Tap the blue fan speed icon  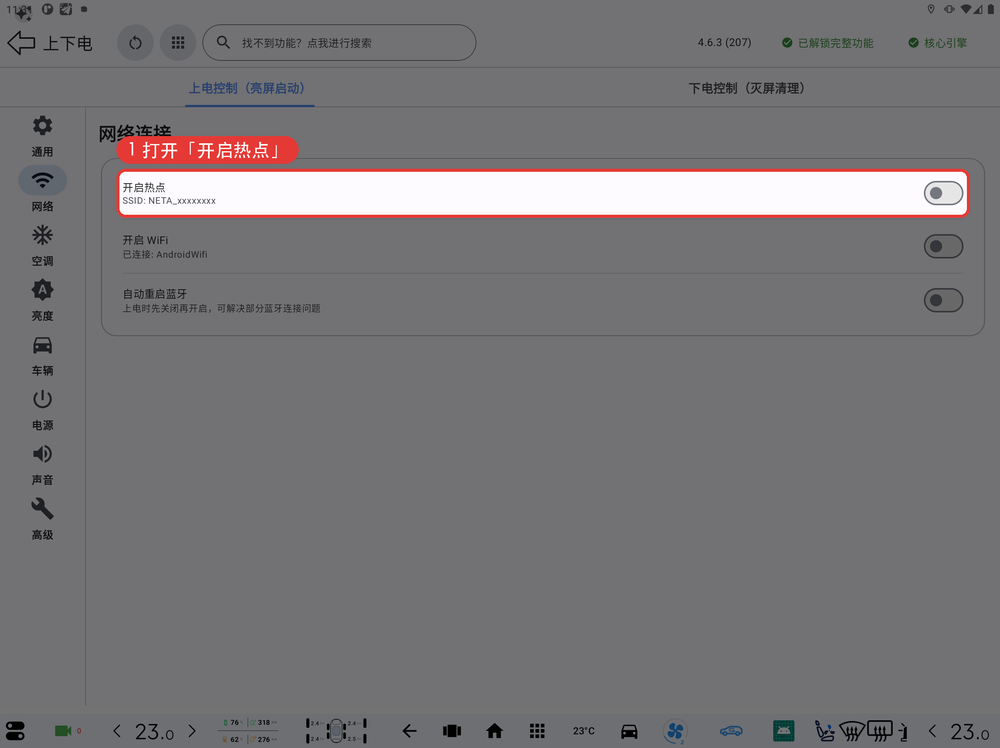pyautogui.click(x=675, y=731)
